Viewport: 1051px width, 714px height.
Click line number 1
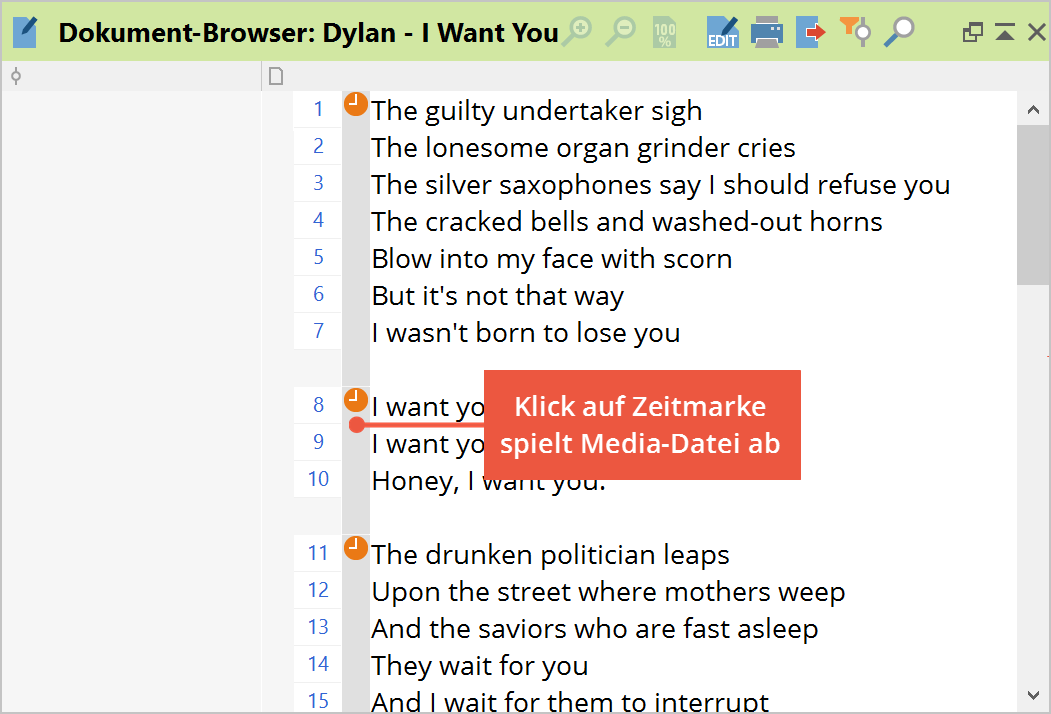[x=318, y=109]
